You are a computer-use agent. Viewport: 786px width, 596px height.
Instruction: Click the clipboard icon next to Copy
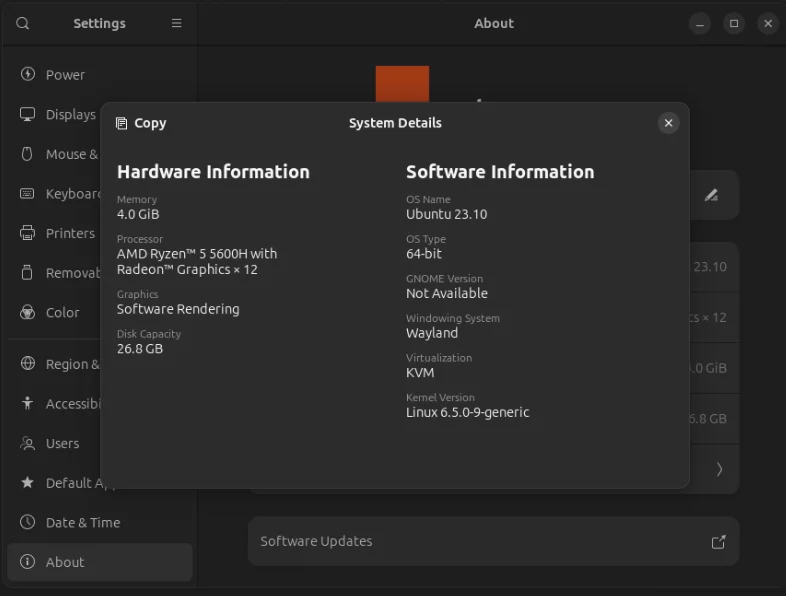tap(121, 123)
